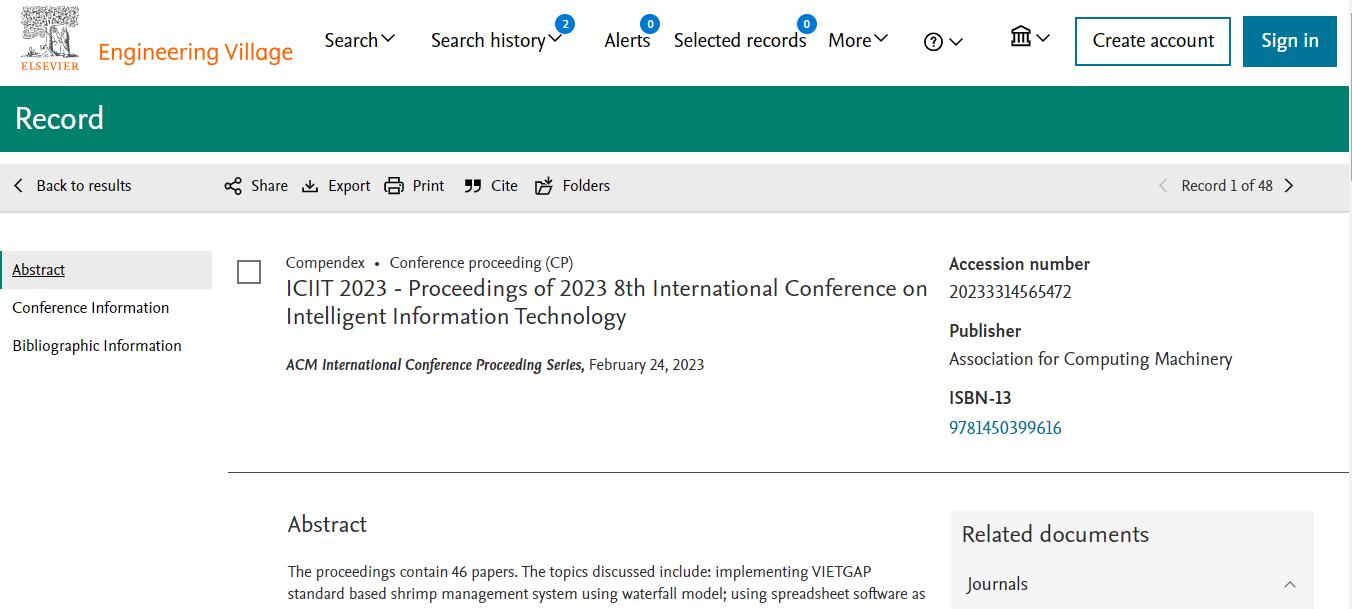
Task: Click the Publisher label
Action: [985, 331]
